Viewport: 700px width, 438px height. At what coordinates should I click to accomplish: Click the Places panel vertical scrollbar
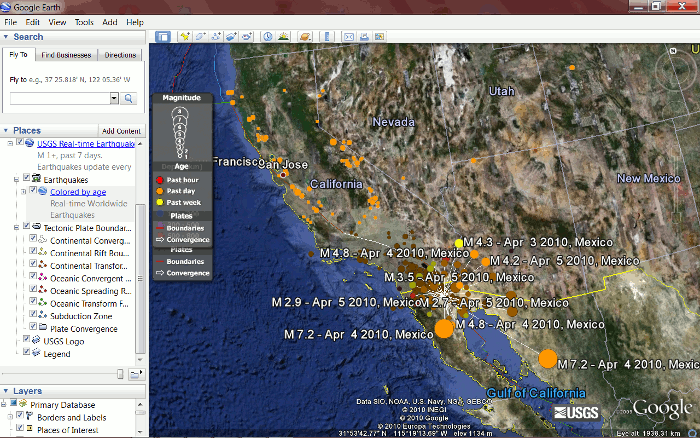point(140,277)
